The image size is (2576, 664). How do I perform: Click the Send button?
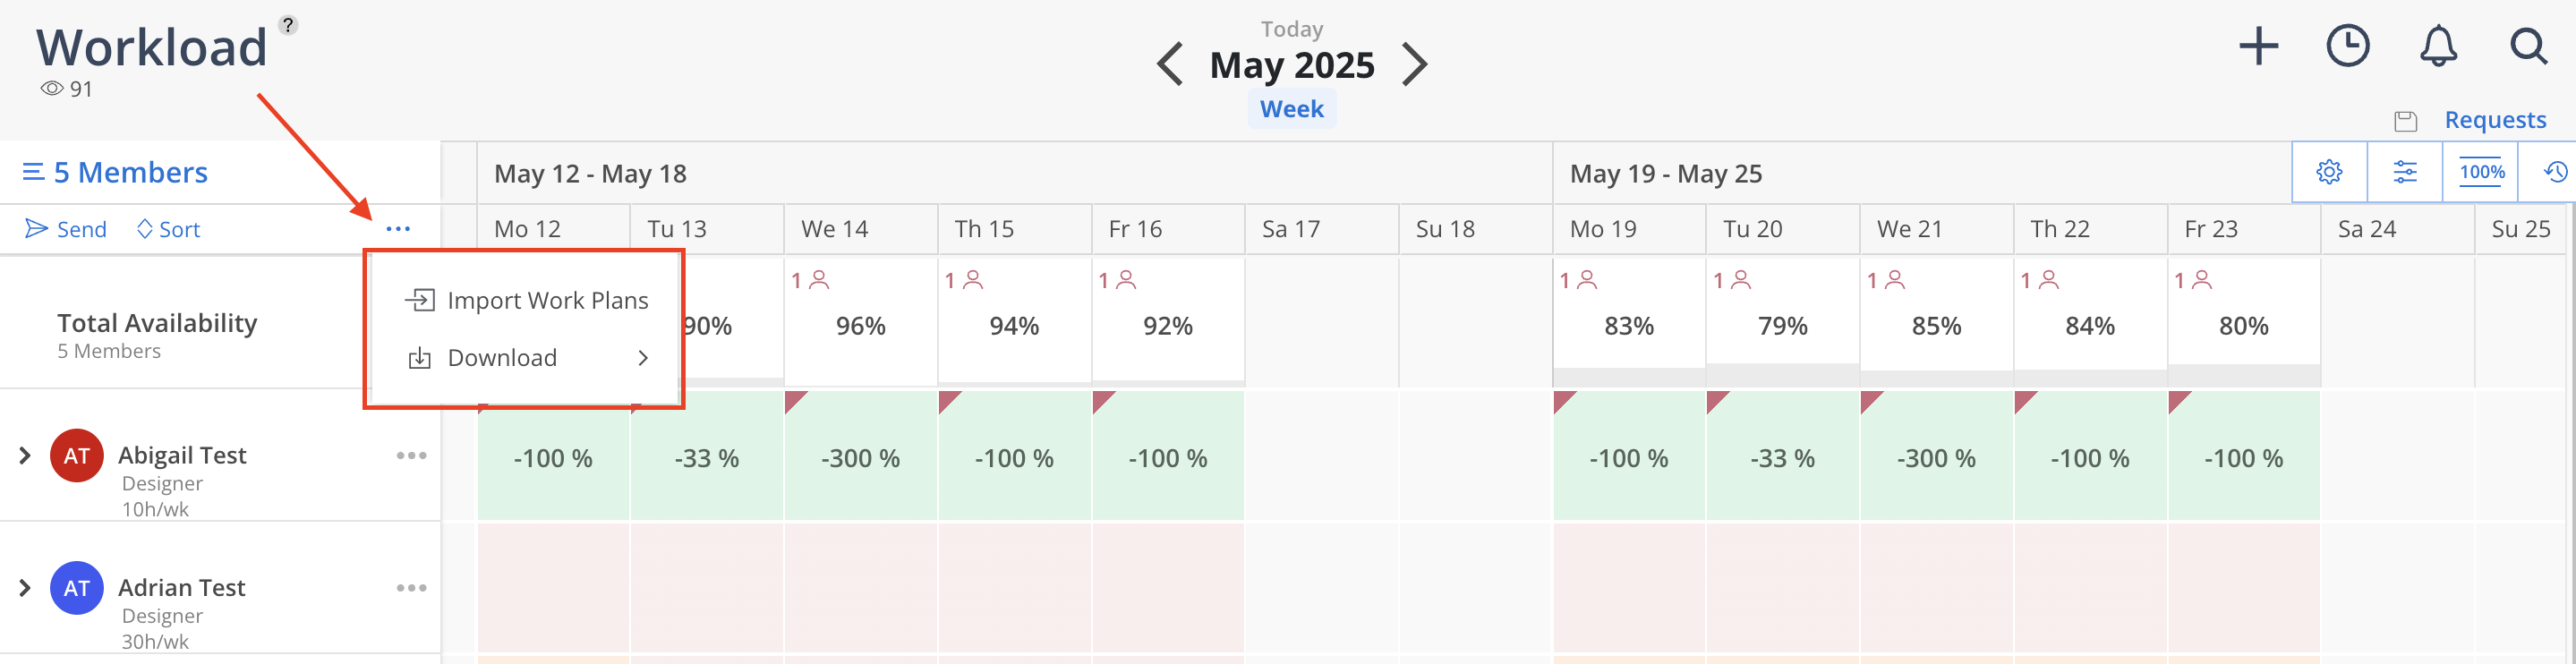tap(66, 229)
